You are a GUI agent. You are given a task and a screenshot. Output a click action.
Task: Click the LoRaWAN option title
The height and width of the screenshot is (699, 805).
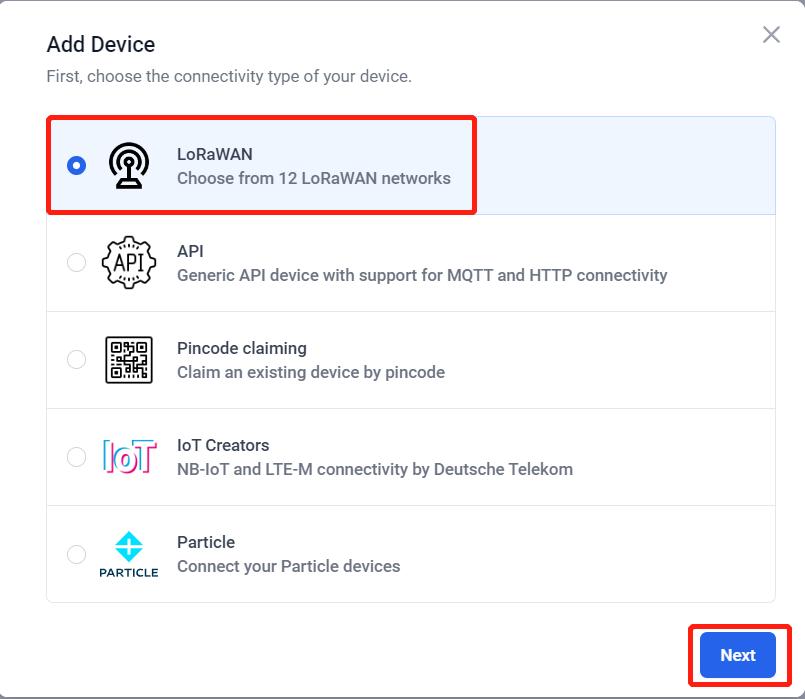214,154
